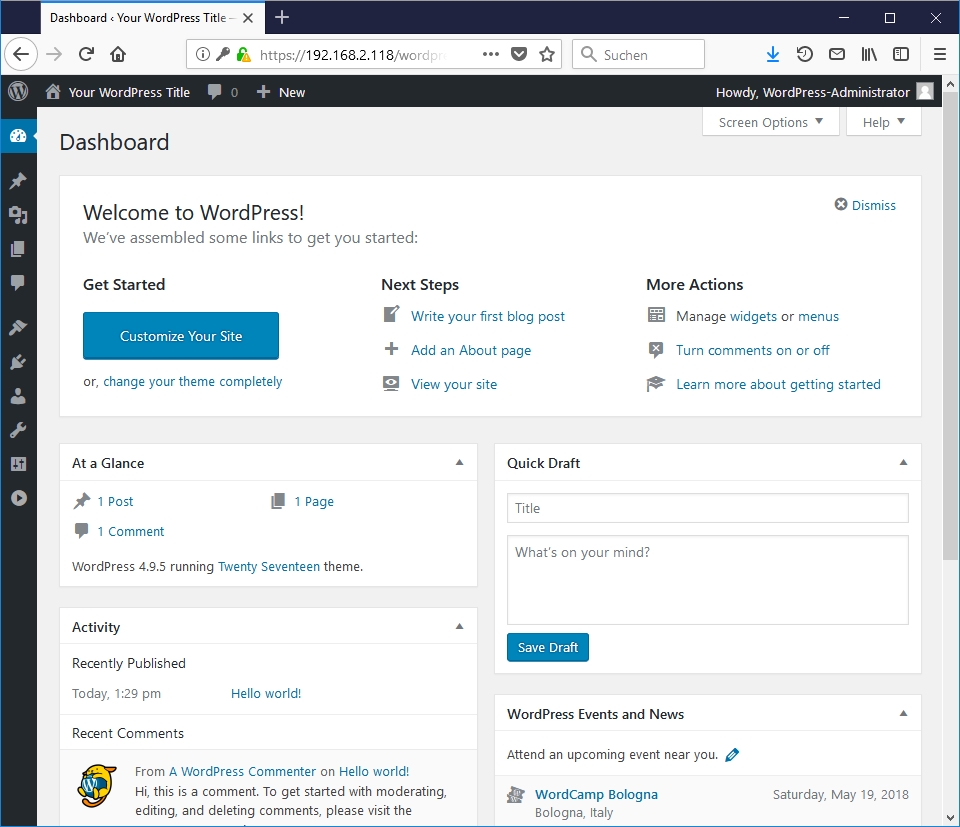Screen dimensions: 960x827
Task: Bookmark this page with star icon
Action: click(547, 54)
